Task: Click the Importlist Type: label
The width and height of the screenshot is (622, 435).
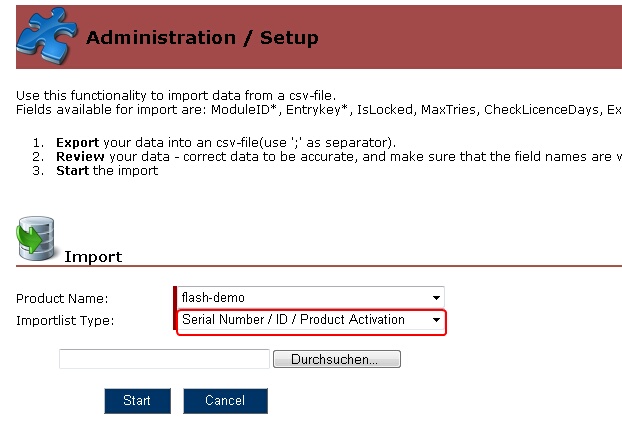Action: coord(65,321)
